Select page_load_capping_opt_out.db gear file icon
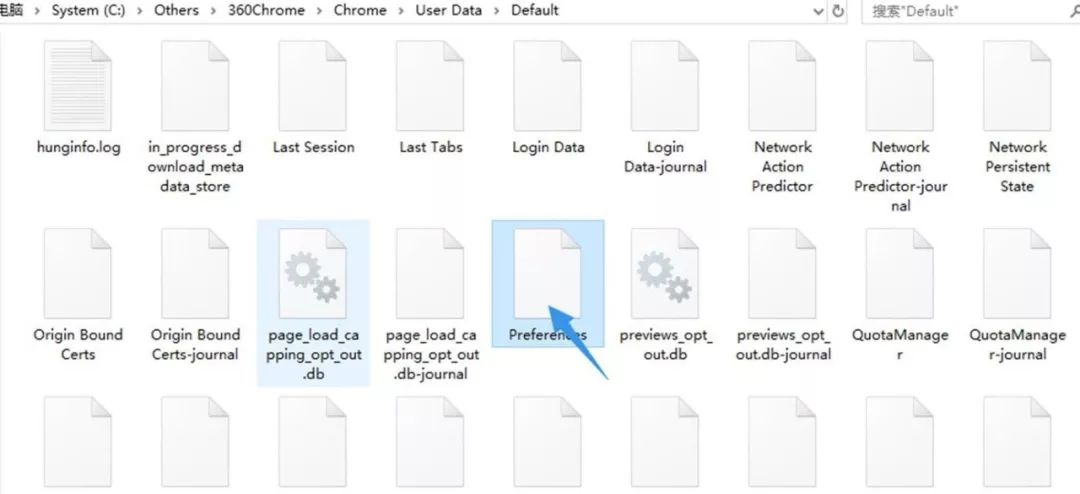1080x494 pixels. (x=312, y=273)
